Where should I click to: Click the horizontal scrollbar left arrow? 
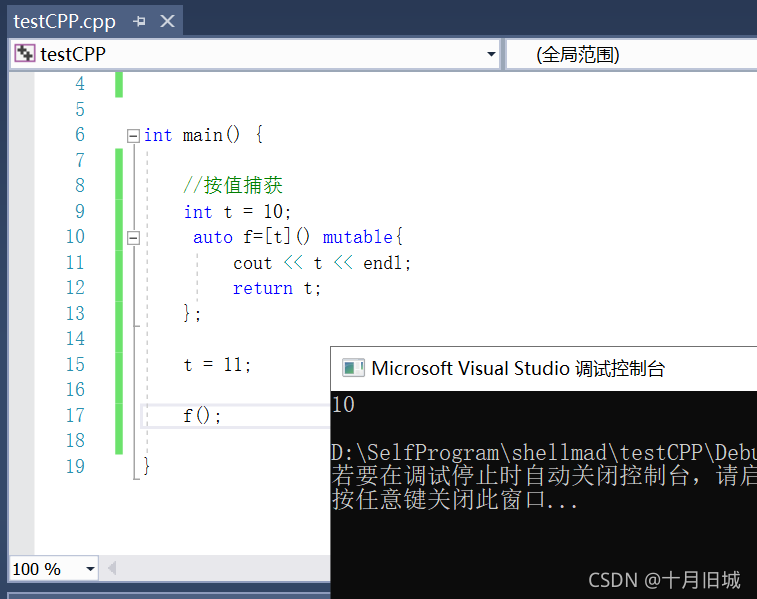coord(112,568)
